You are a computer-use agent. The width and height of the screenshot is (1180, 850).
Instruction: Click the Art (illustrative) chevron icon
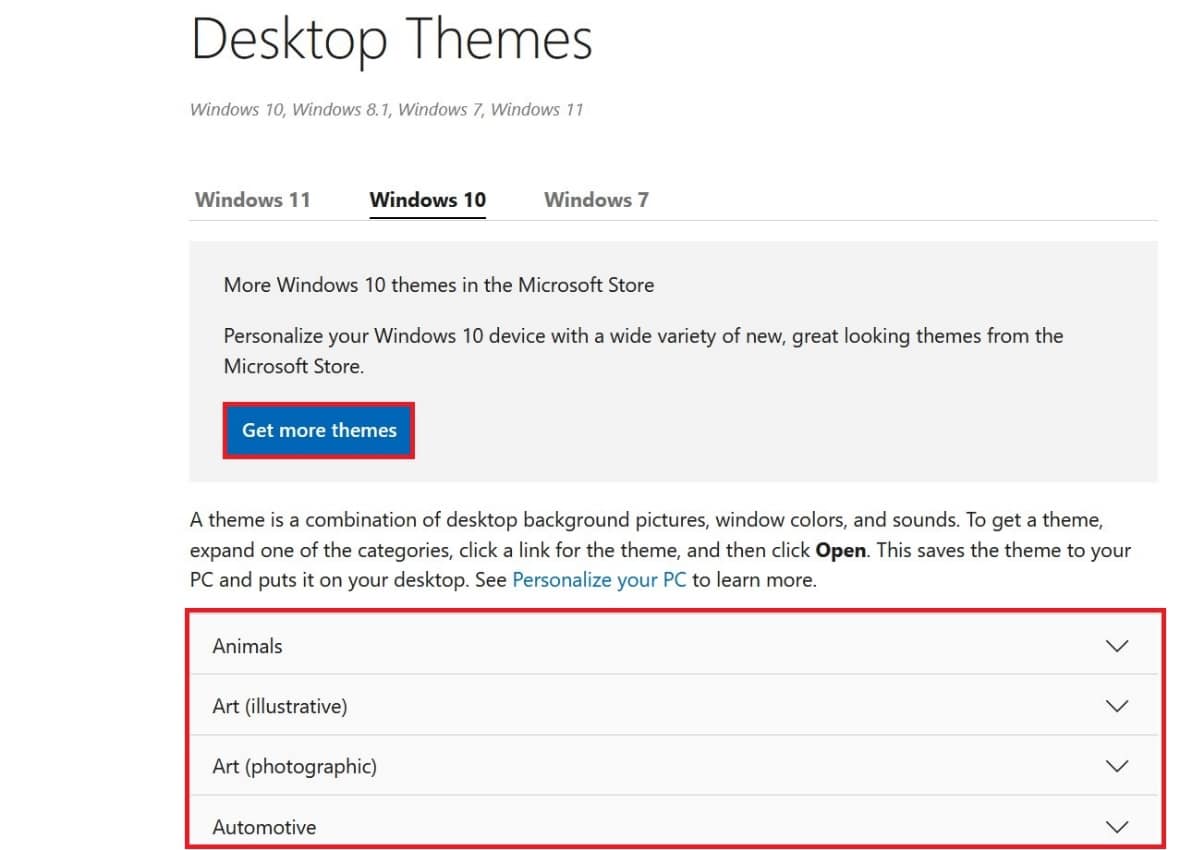pyautogui.click(x=1117, y=706)
